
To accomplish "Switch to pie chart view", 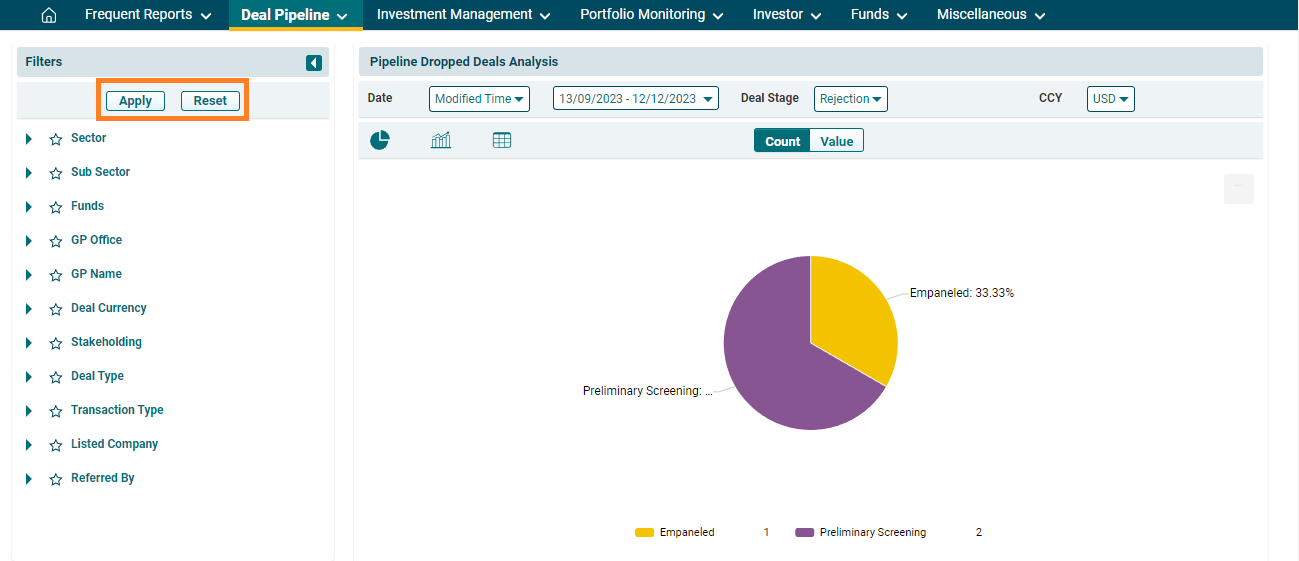I will 380,141.
